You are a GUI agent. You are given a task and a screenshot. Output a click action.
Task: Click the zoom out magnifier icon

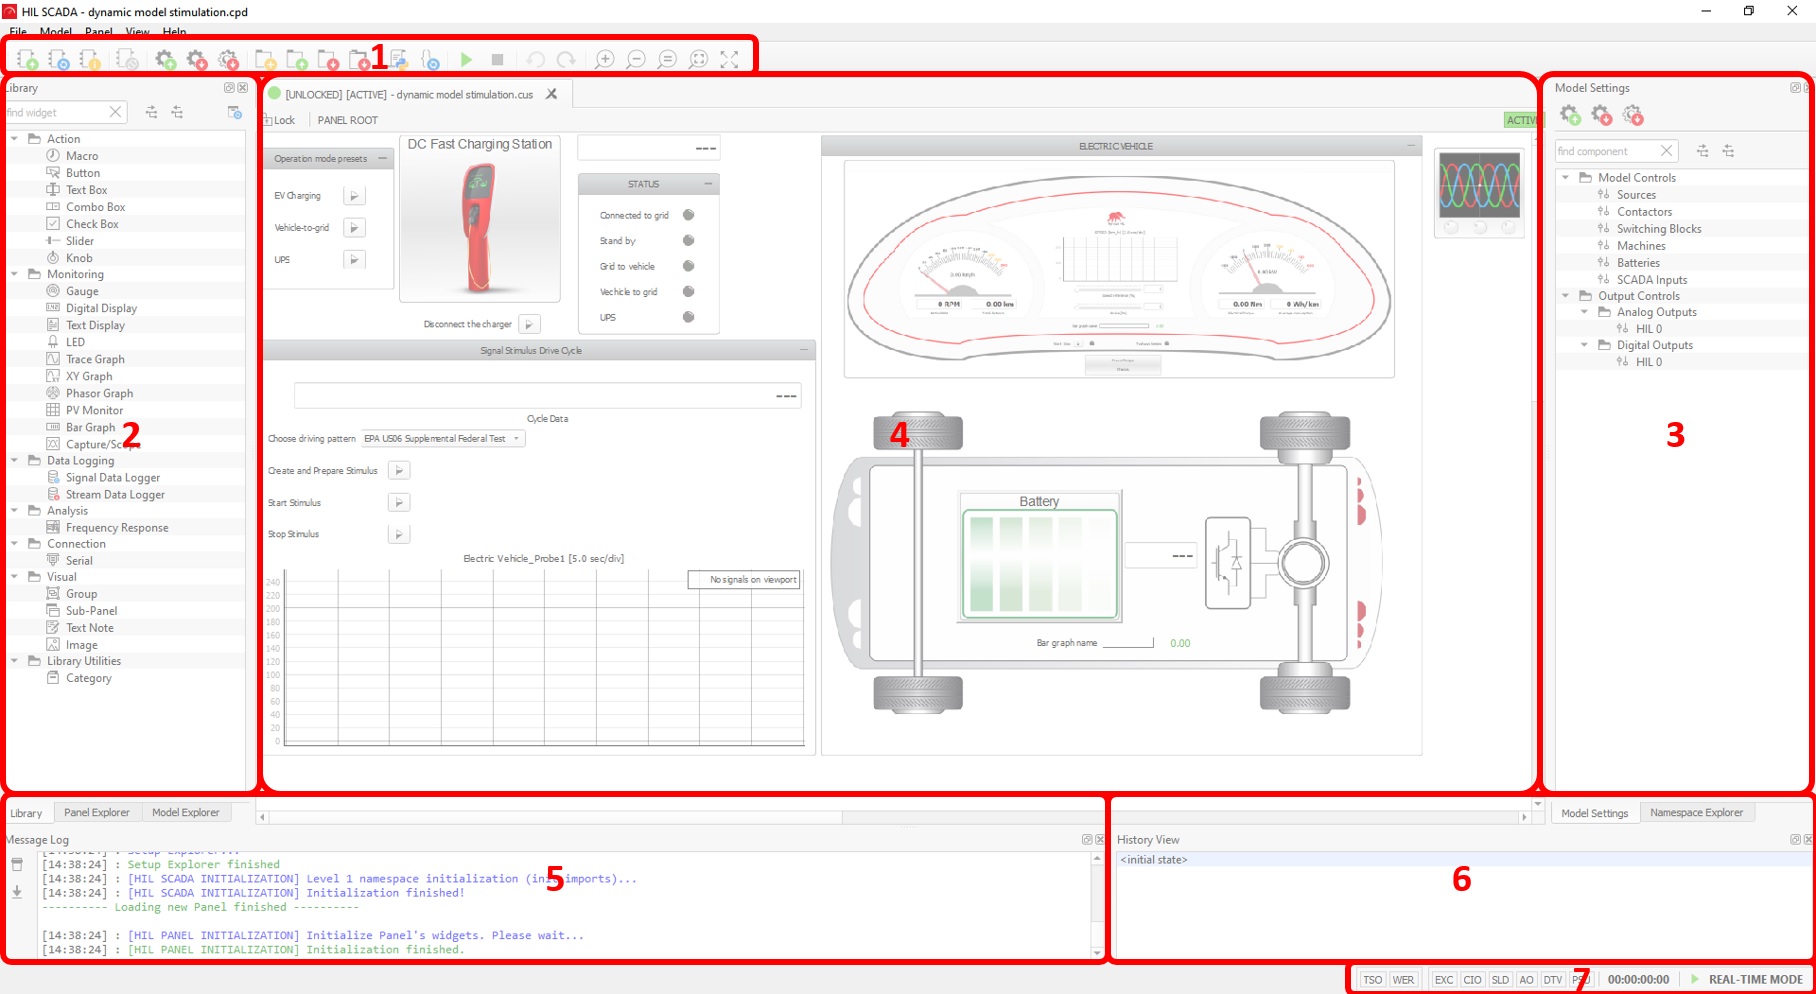636,60
